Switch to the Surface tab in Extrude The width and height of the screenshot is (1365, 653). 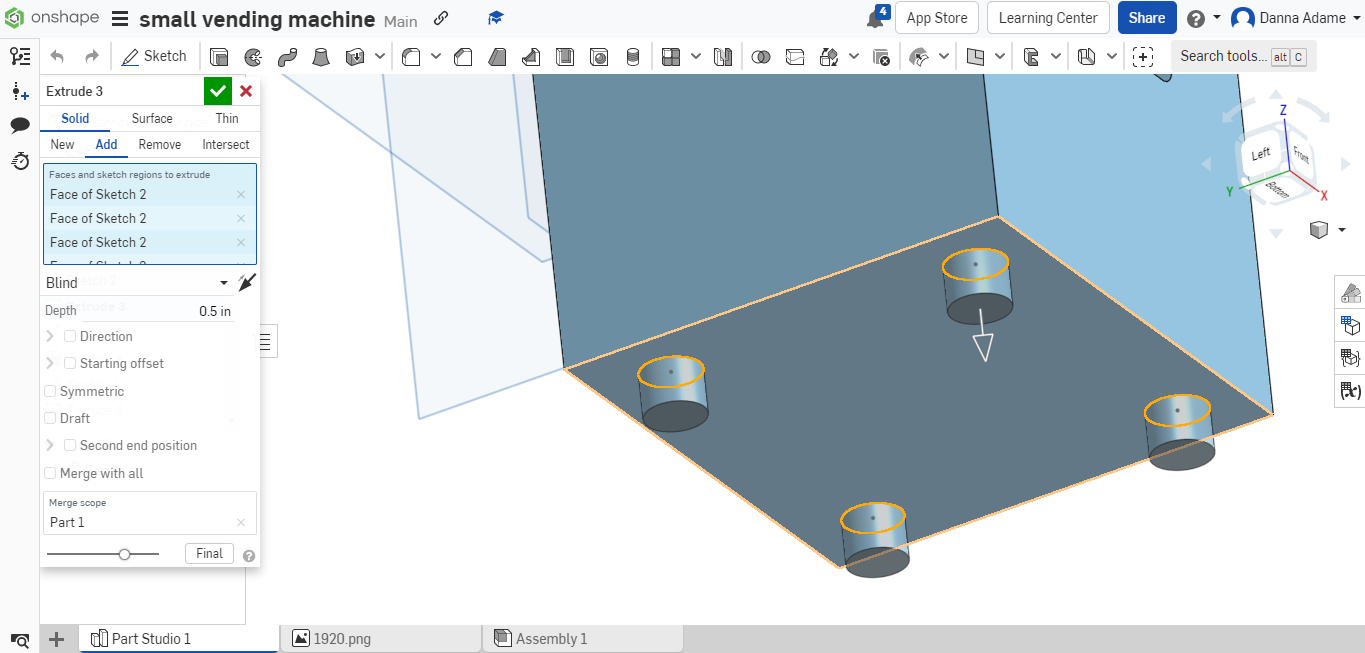tap(151, 118)
